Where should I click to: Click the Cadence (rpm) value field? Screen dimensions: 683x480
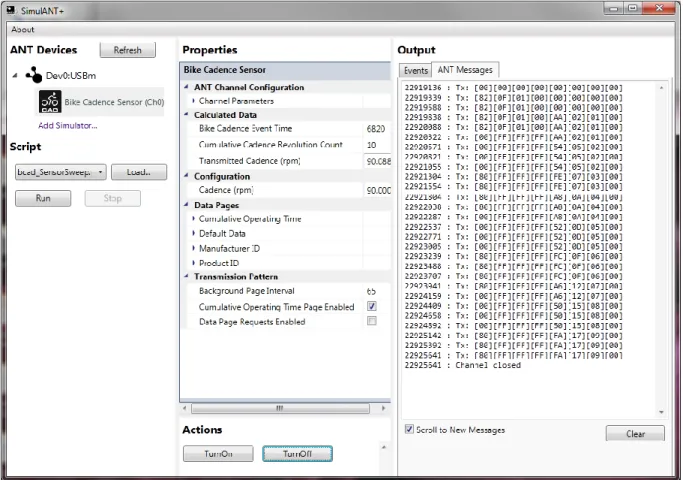point(378,190)
